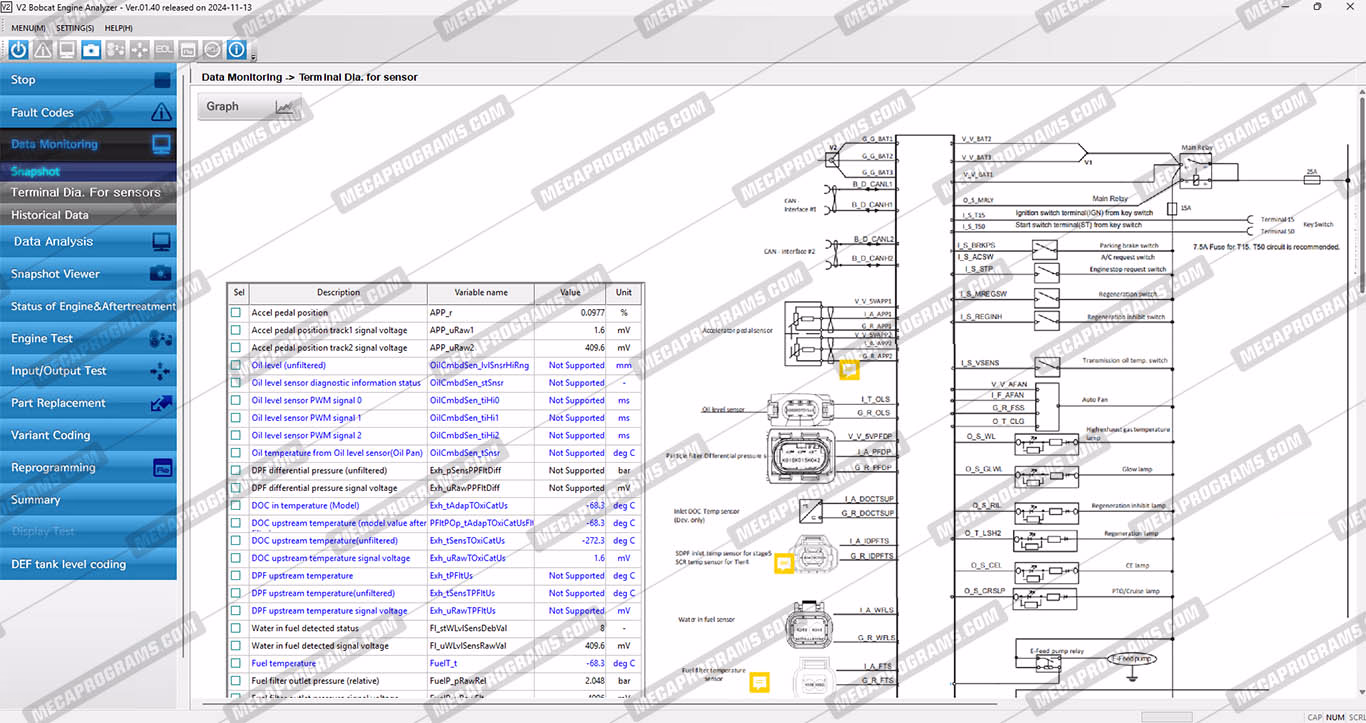1366x723 pixels.
Task: Click Water in fuel detected status text
Action: coord(305,628)
